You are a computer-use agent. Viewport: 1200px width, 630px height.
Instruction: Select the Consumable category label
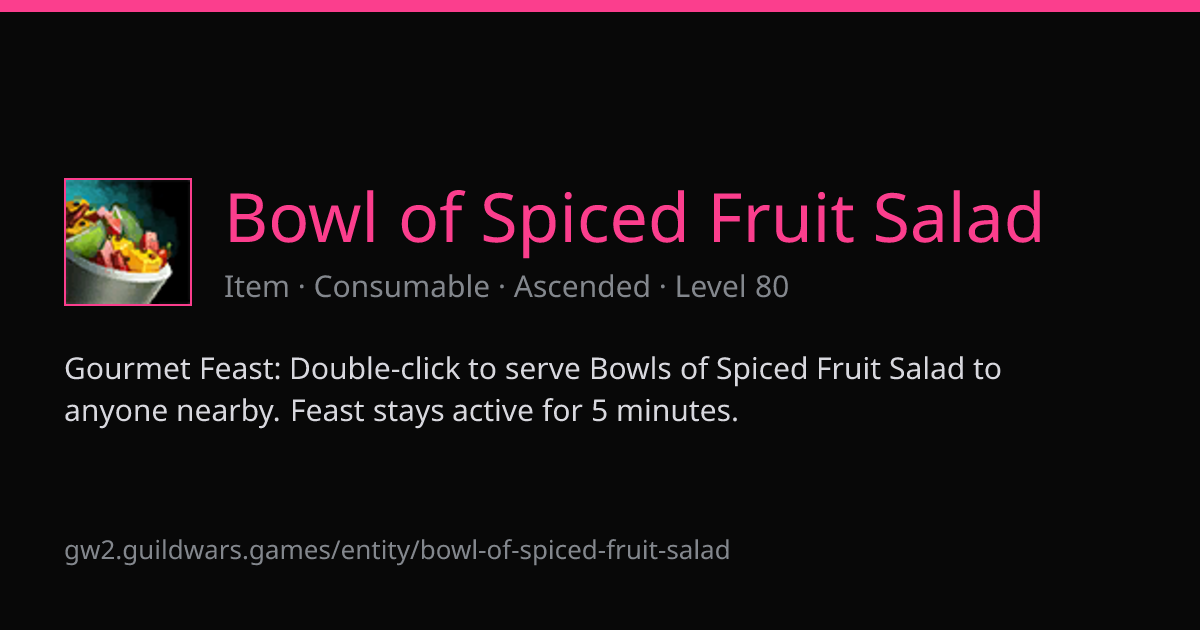click(x=402, y=287)
